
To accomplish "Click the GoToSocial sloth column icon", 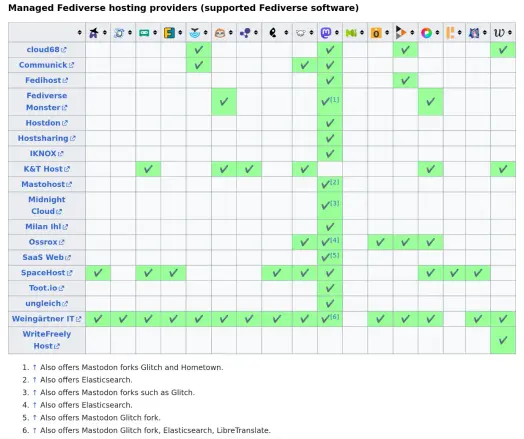I will coord(220,33).
